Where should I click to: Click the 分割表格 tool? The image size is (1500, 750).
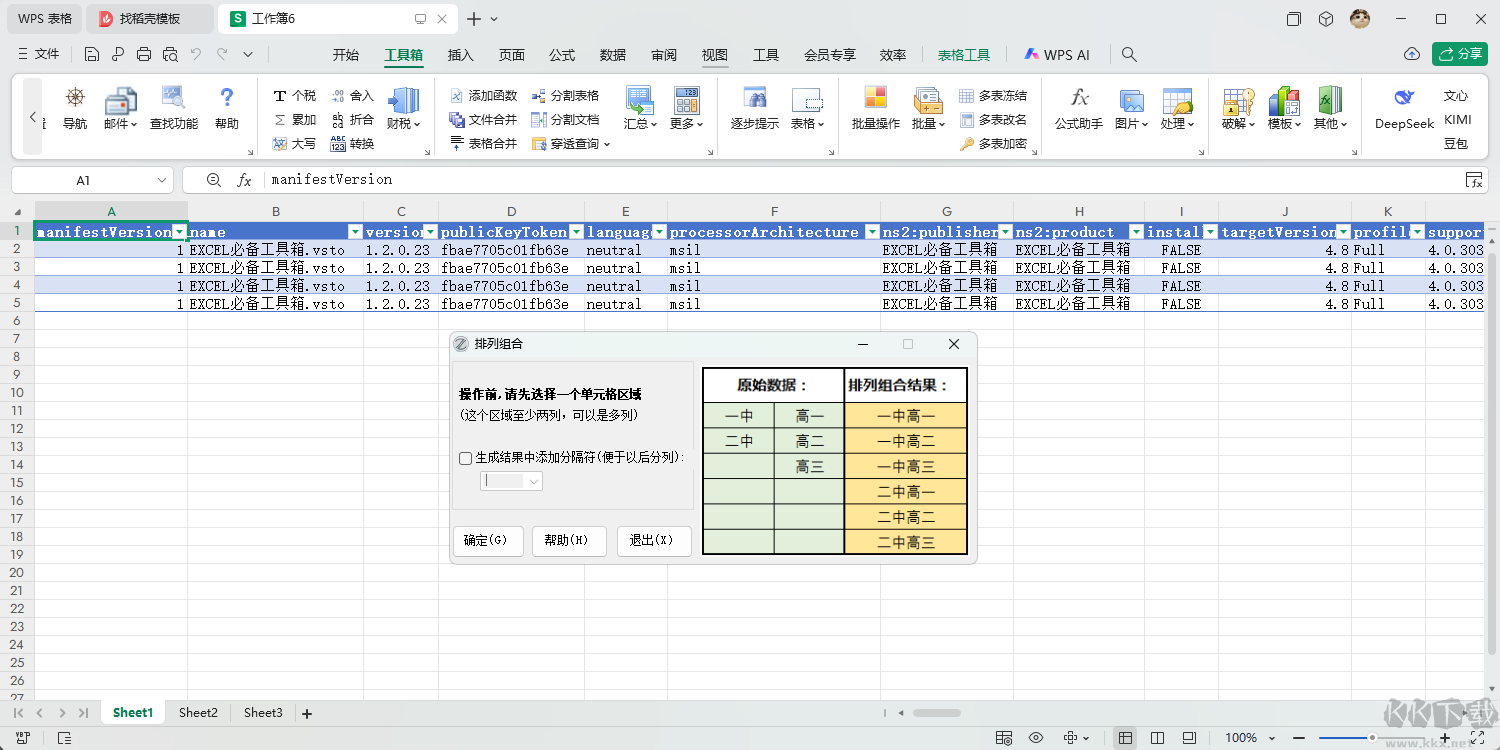[566, 96]
